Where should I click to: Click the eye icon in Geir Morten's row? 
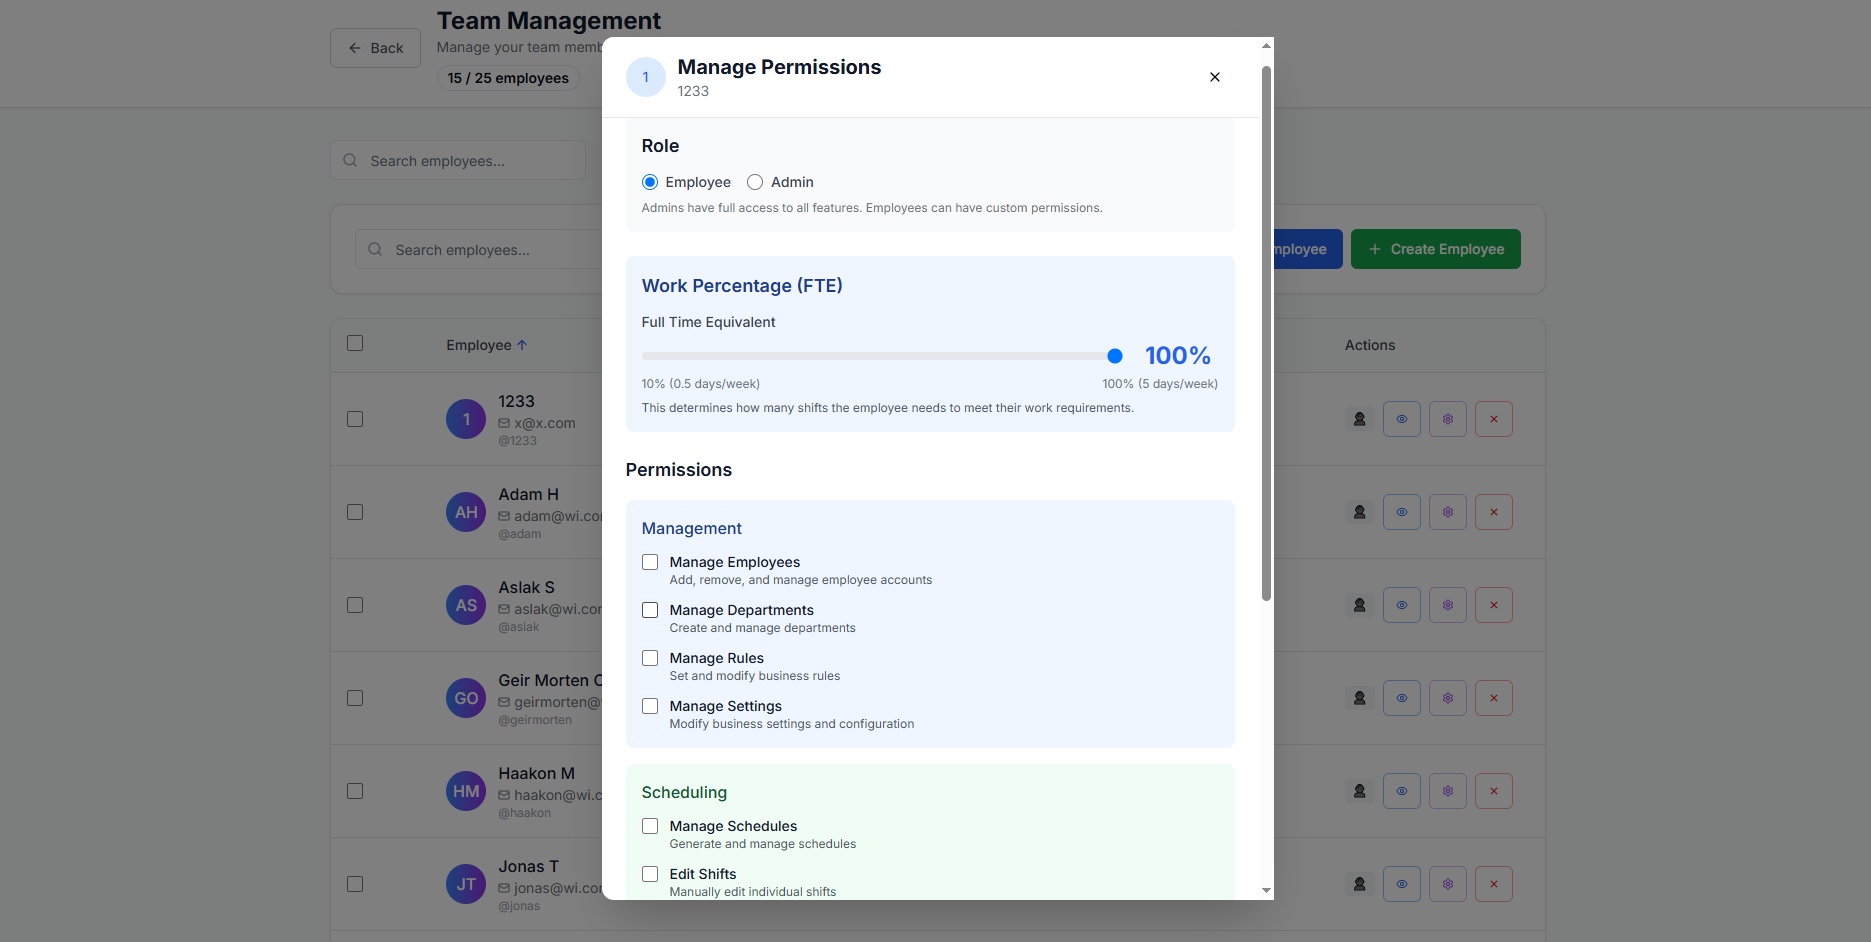click(x=1401, y=698)
